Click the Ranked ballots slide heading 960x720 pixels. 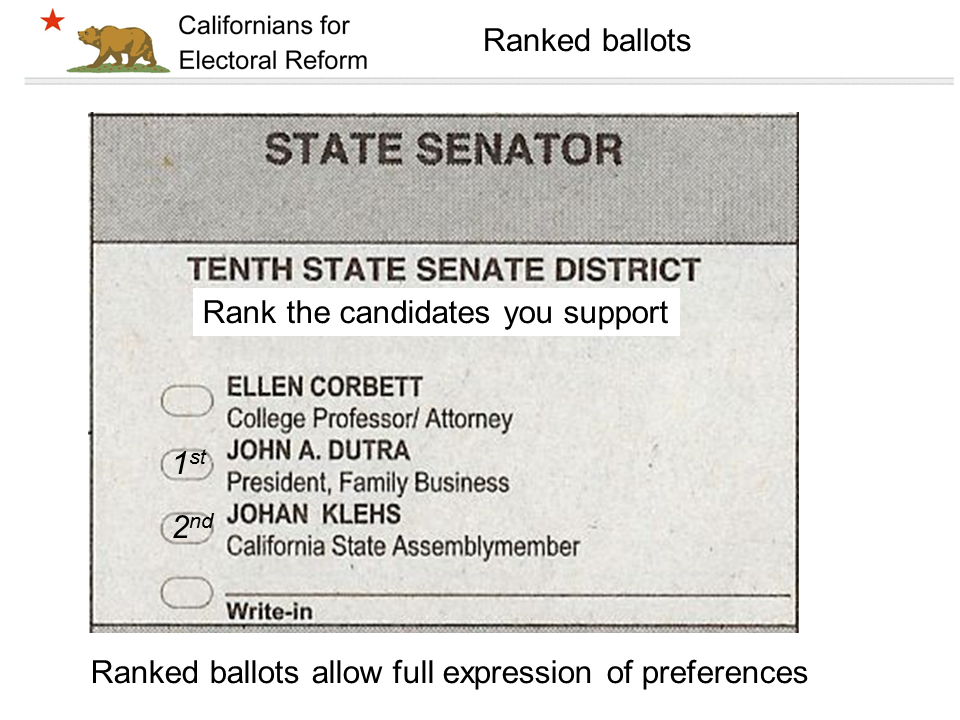[x=587, y=41]
